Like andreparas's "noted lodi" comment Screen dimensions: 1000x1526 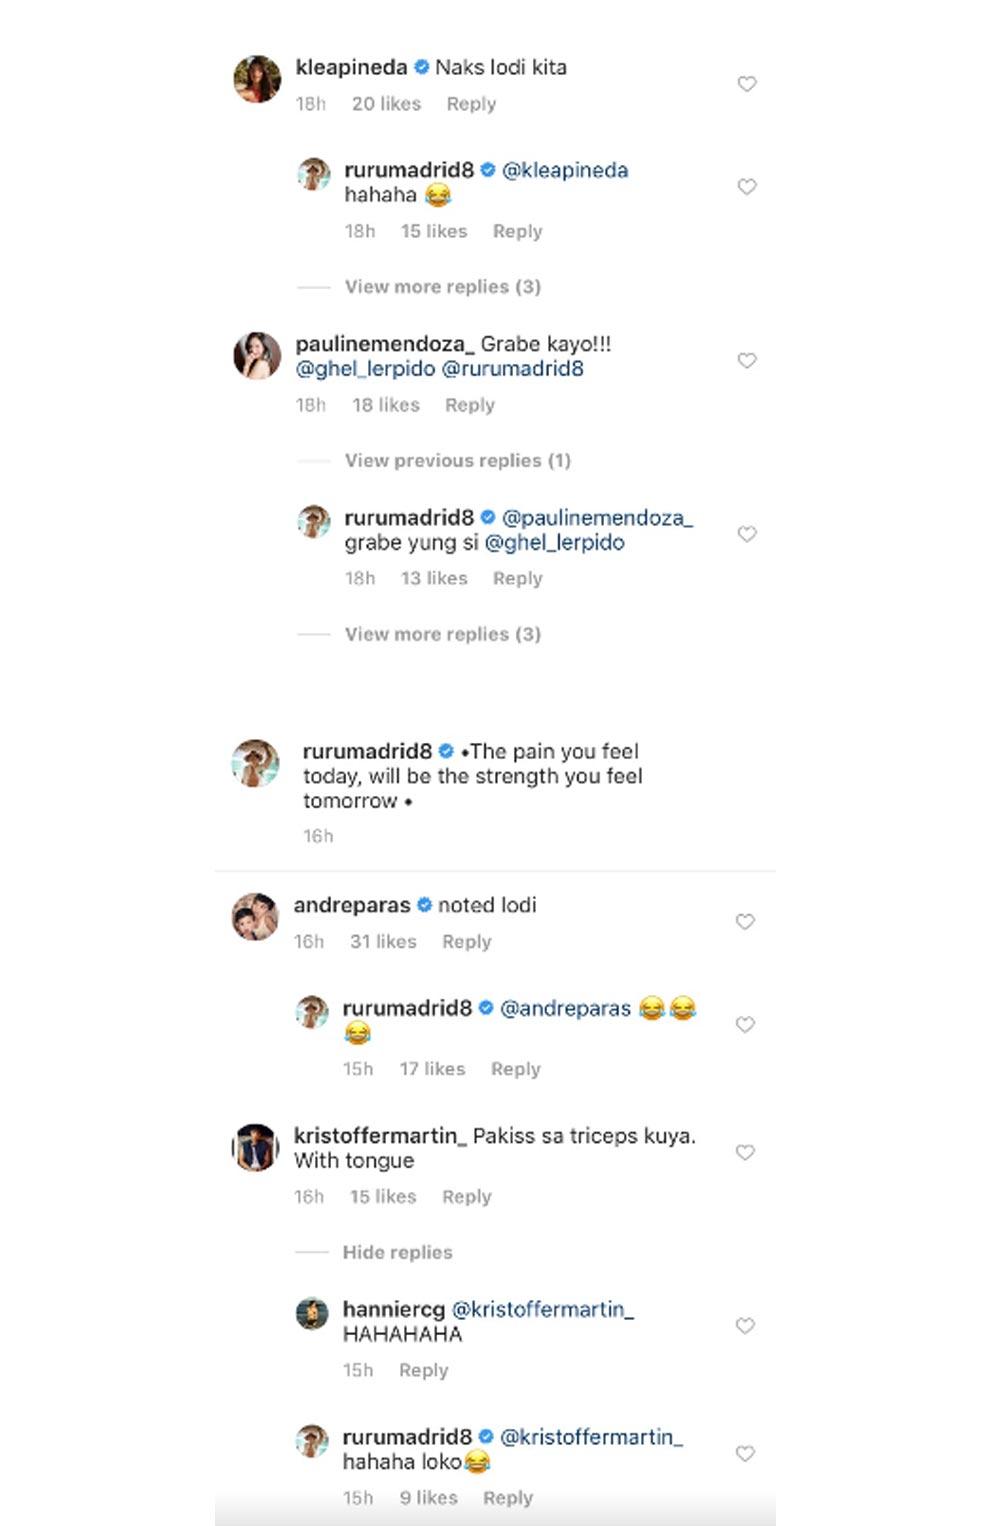tap(744, 921)
